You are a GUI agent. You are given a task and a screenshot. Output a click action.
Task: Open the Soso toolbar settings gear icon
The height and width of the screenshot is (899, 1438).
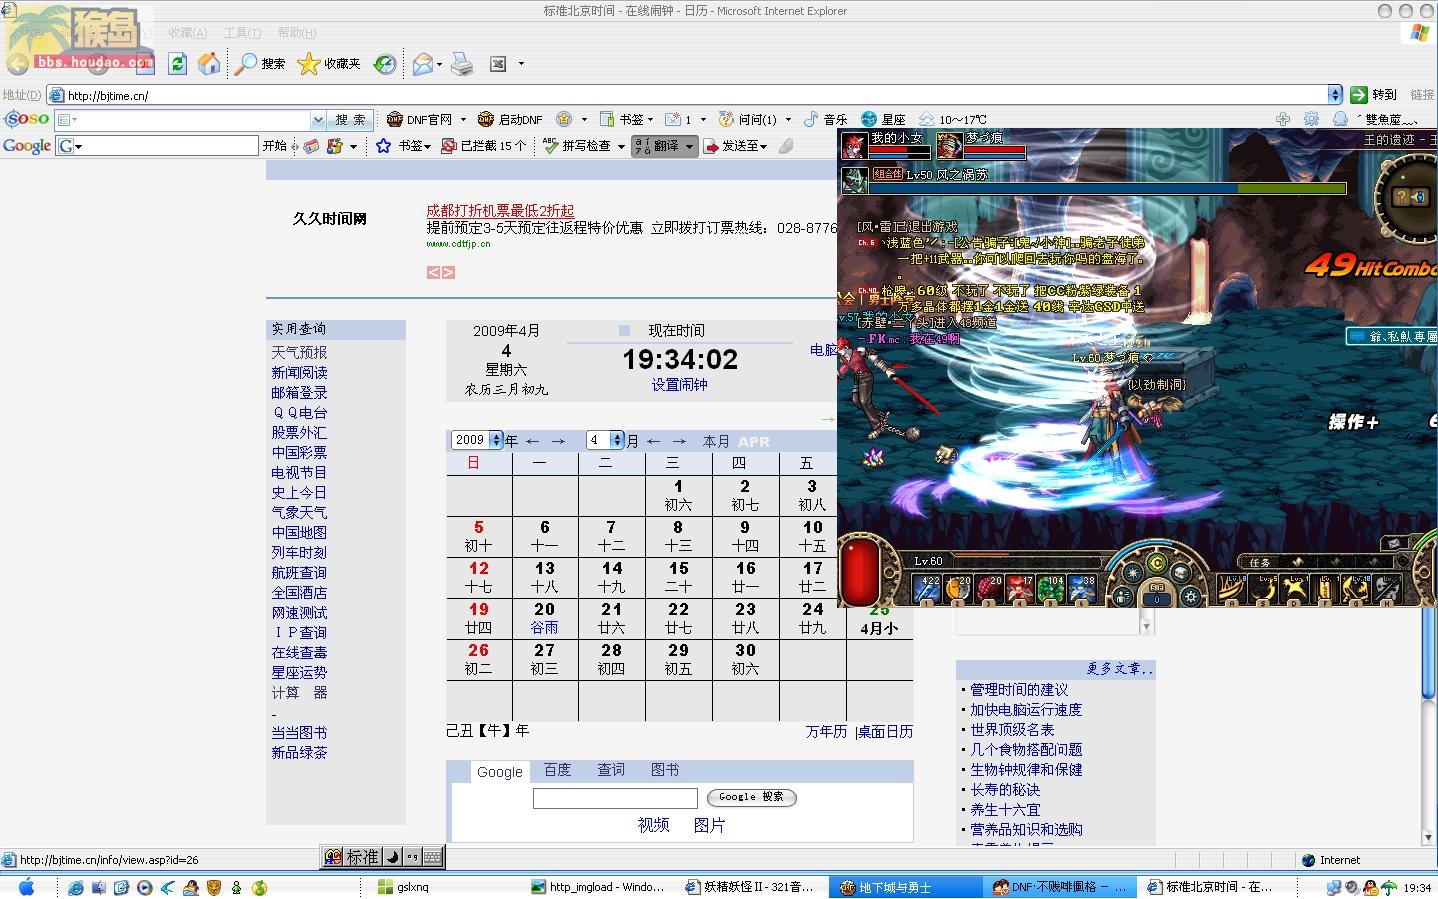[1312, 119]
